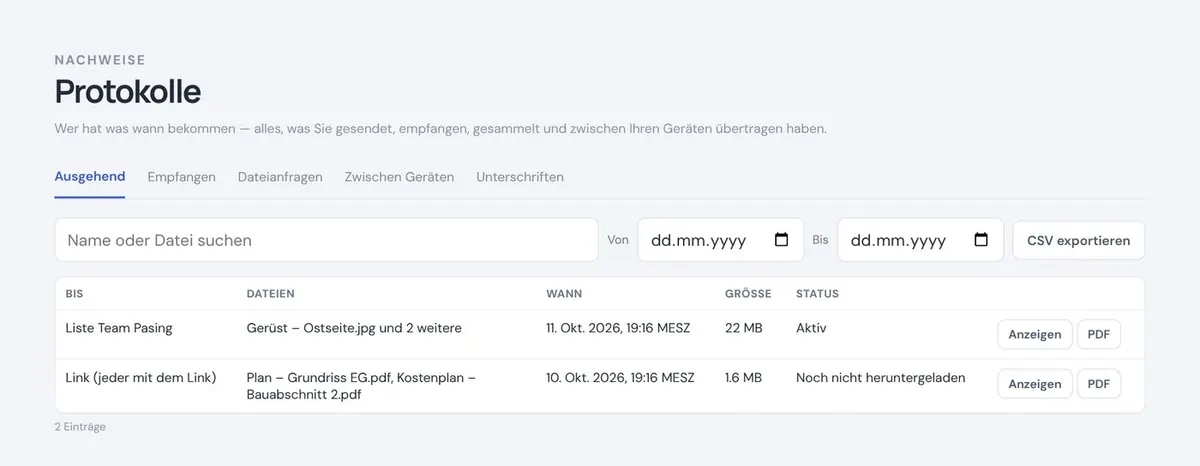This screenshot has height=466, width=1200.
Task: Click the DATEIEN column header
Action: pos(270,294)
